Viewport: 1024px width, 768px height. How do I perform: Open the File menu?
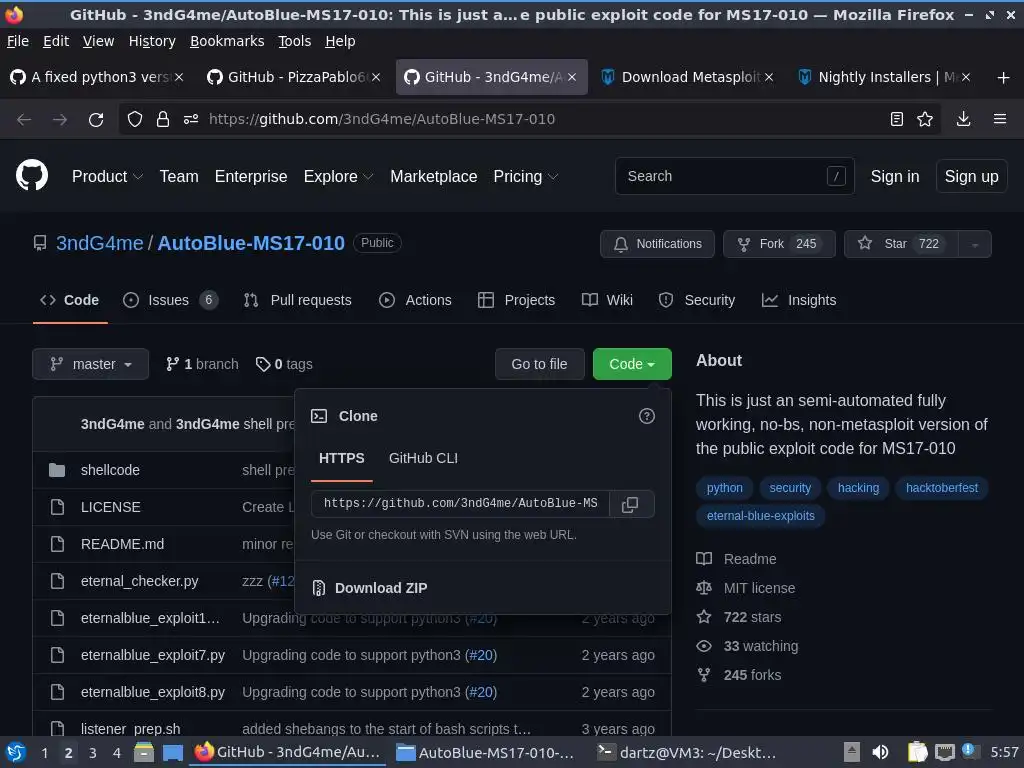click(x=18, y=41)
